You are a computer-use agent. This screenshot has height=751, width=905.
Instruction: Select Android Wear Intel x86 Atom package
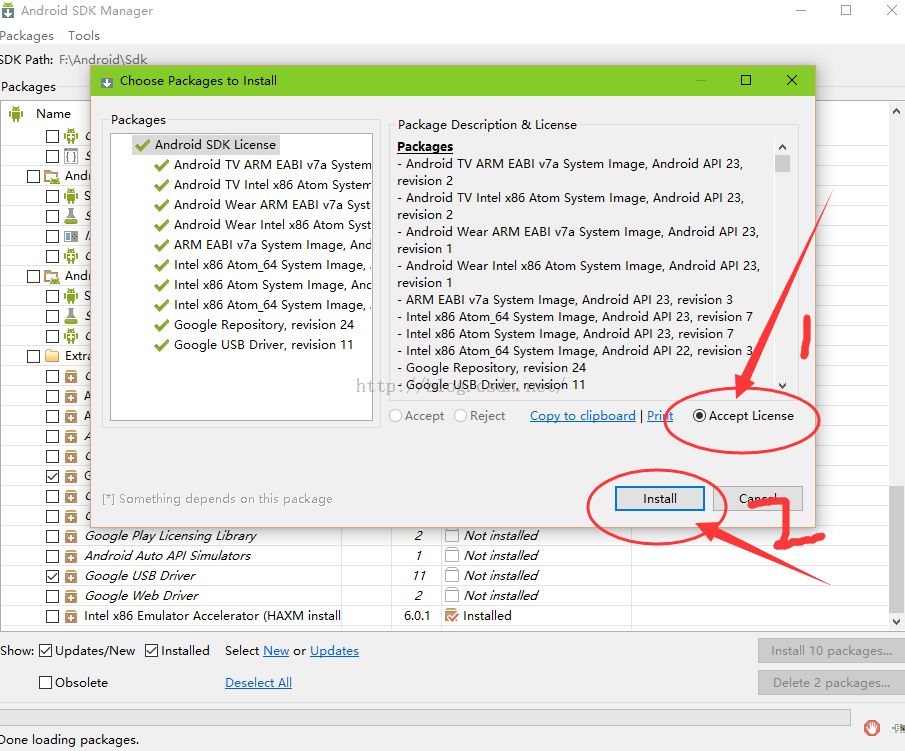point(272,225)
